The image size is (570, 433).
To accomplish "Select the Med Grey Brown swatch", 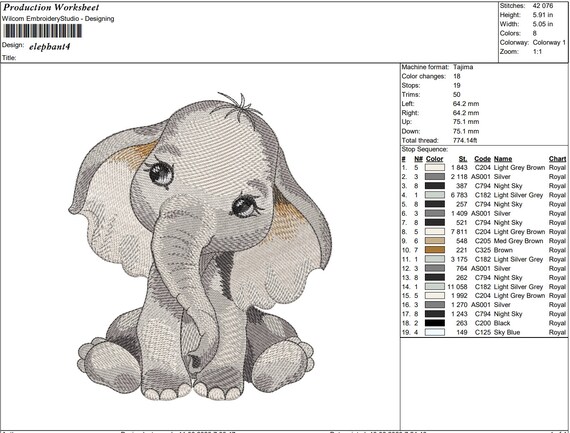I will coord(435,241).
